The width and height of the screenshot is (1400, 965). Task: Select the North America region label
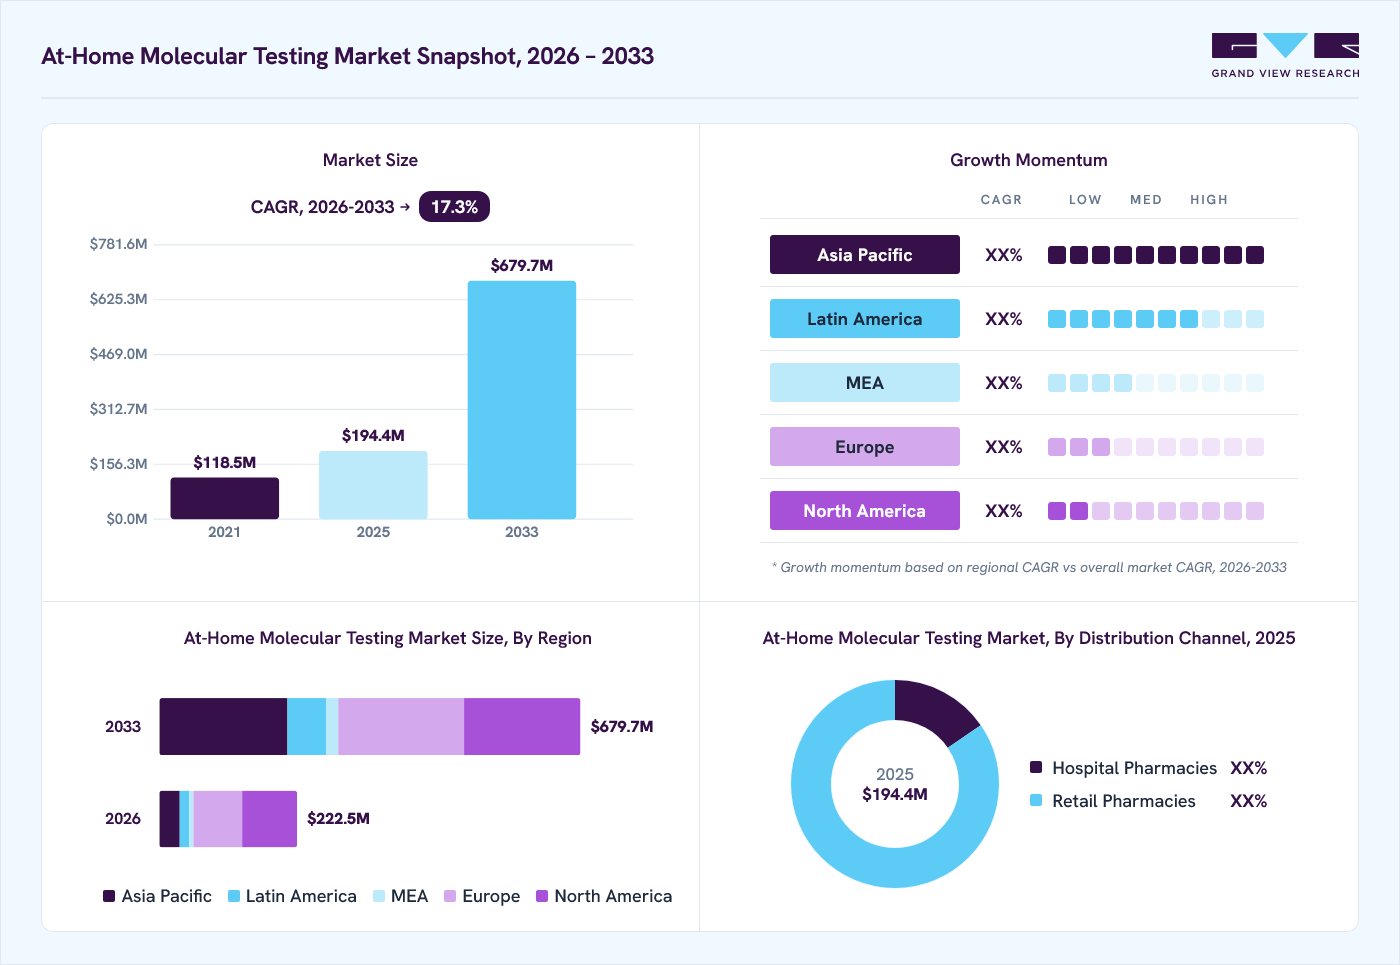865,511
